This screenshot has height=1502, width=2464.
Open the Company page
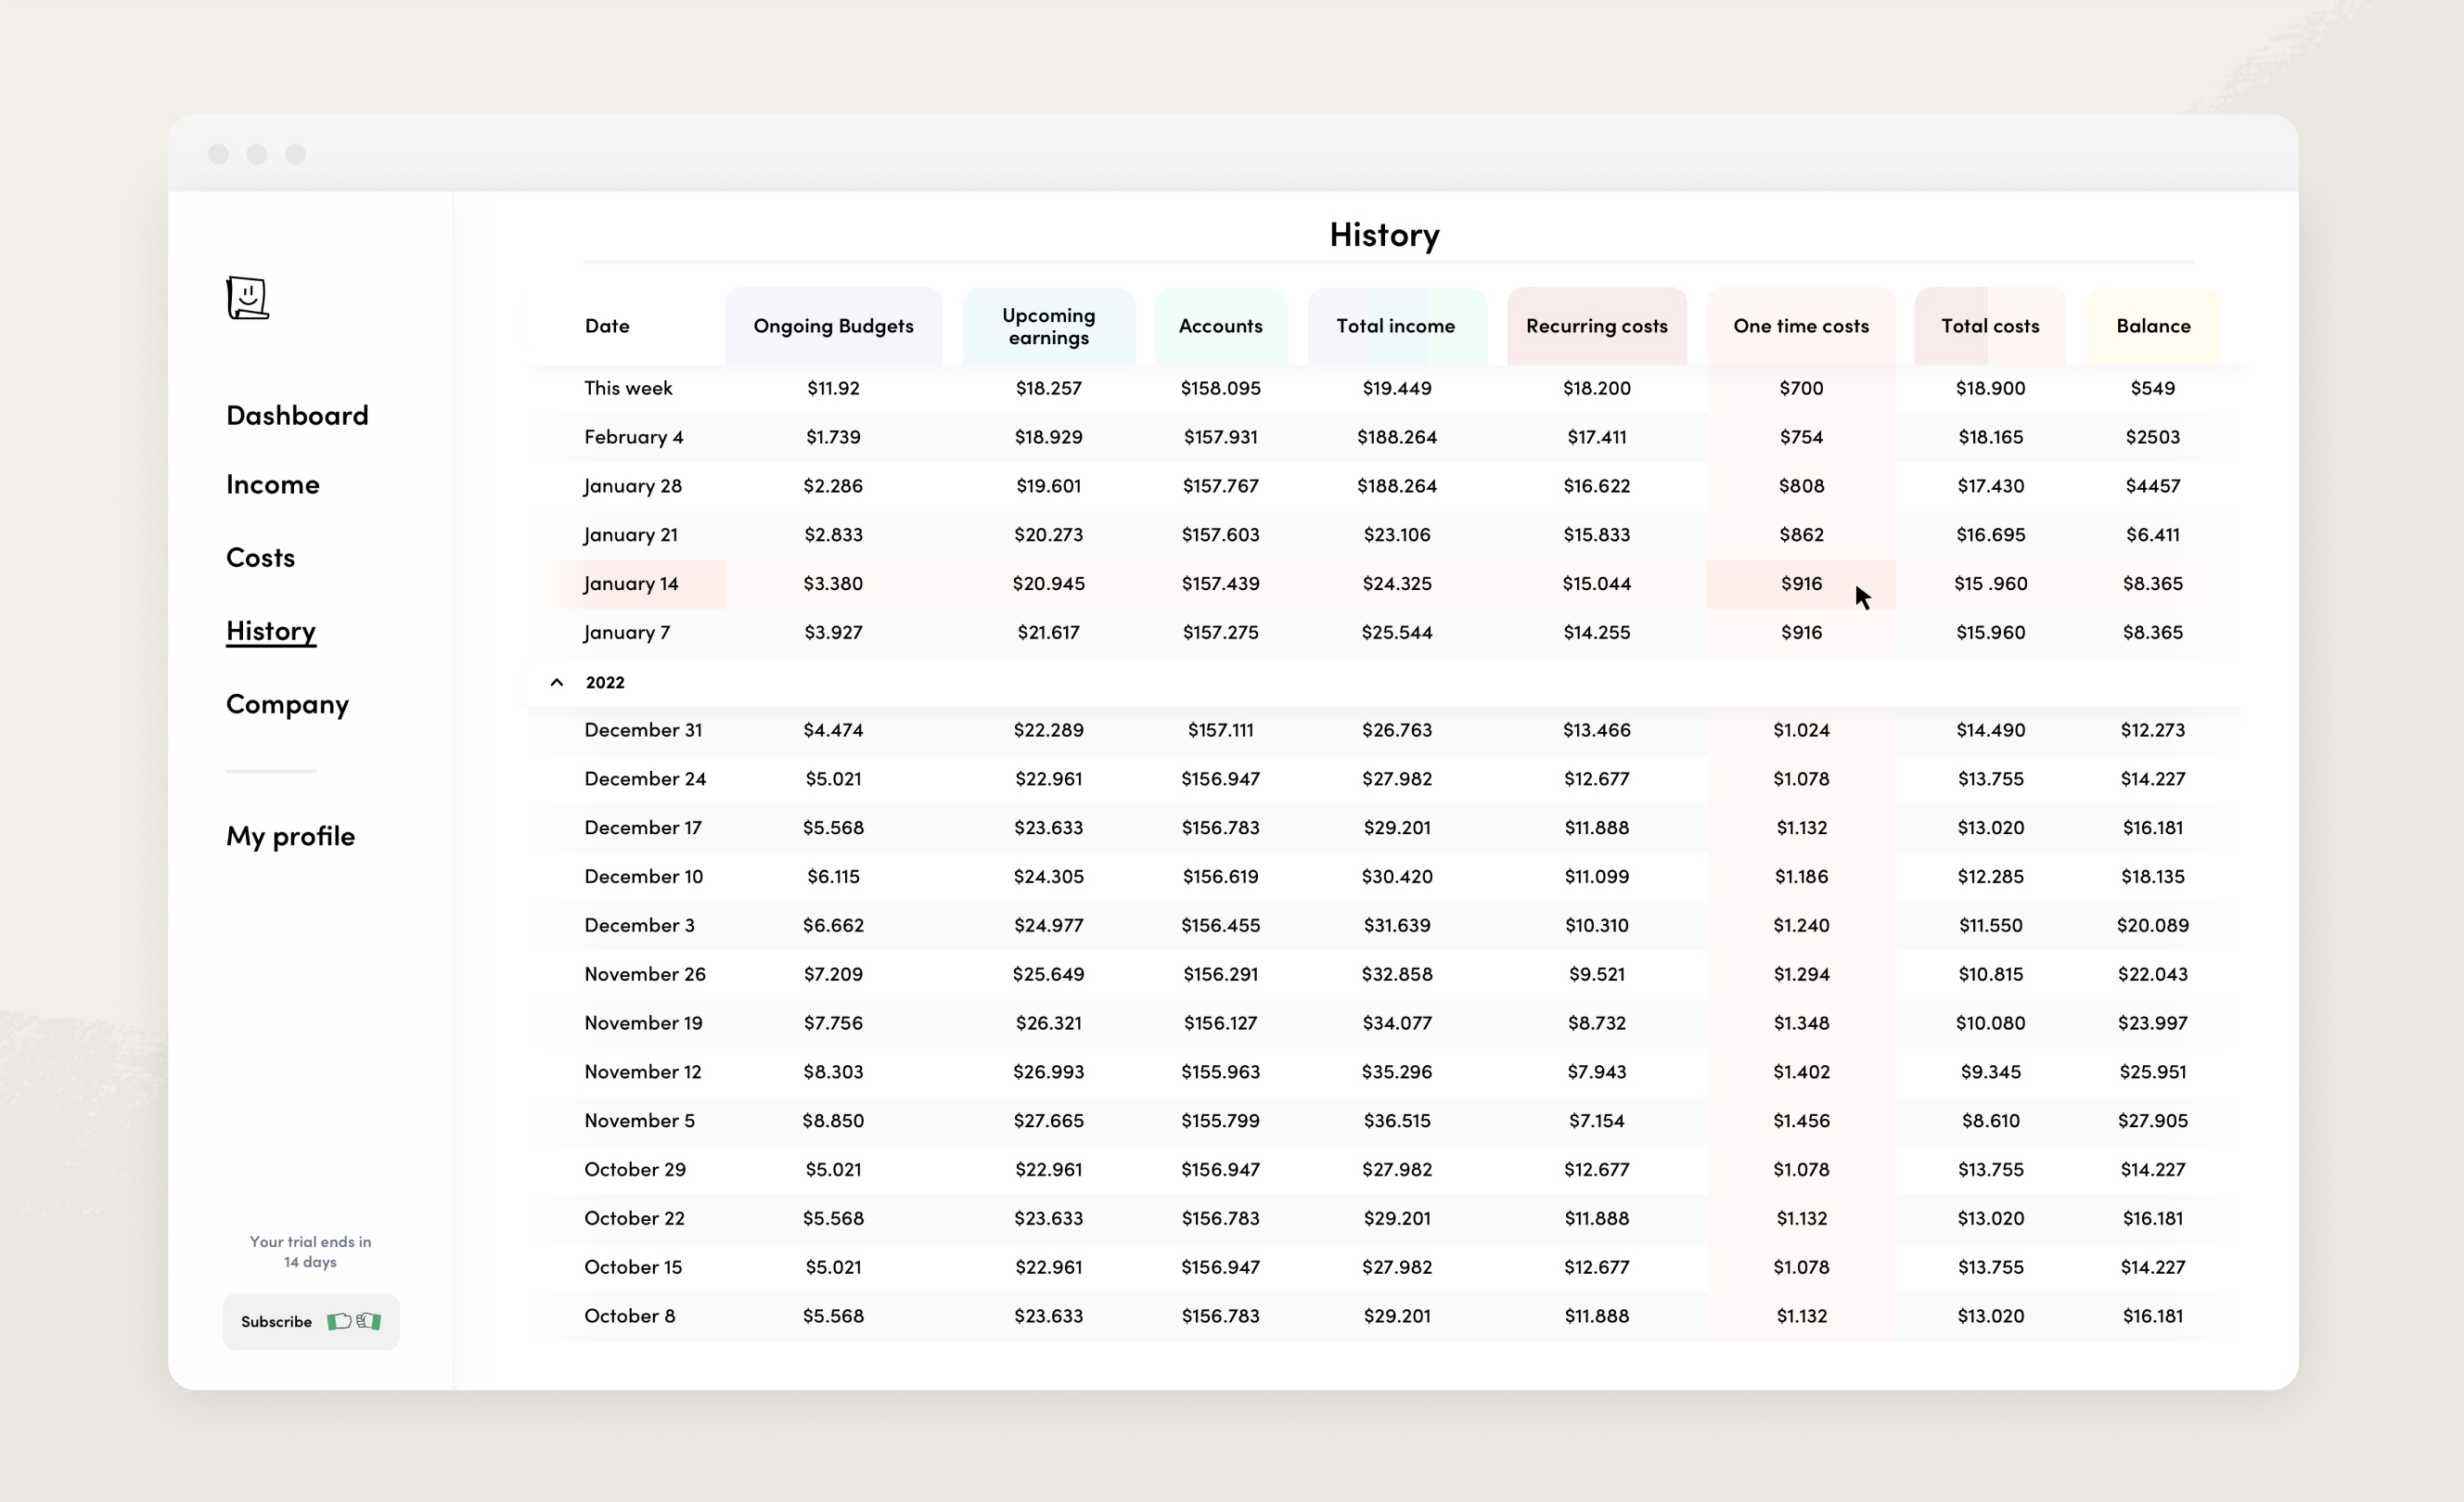(x=287, y=704)
